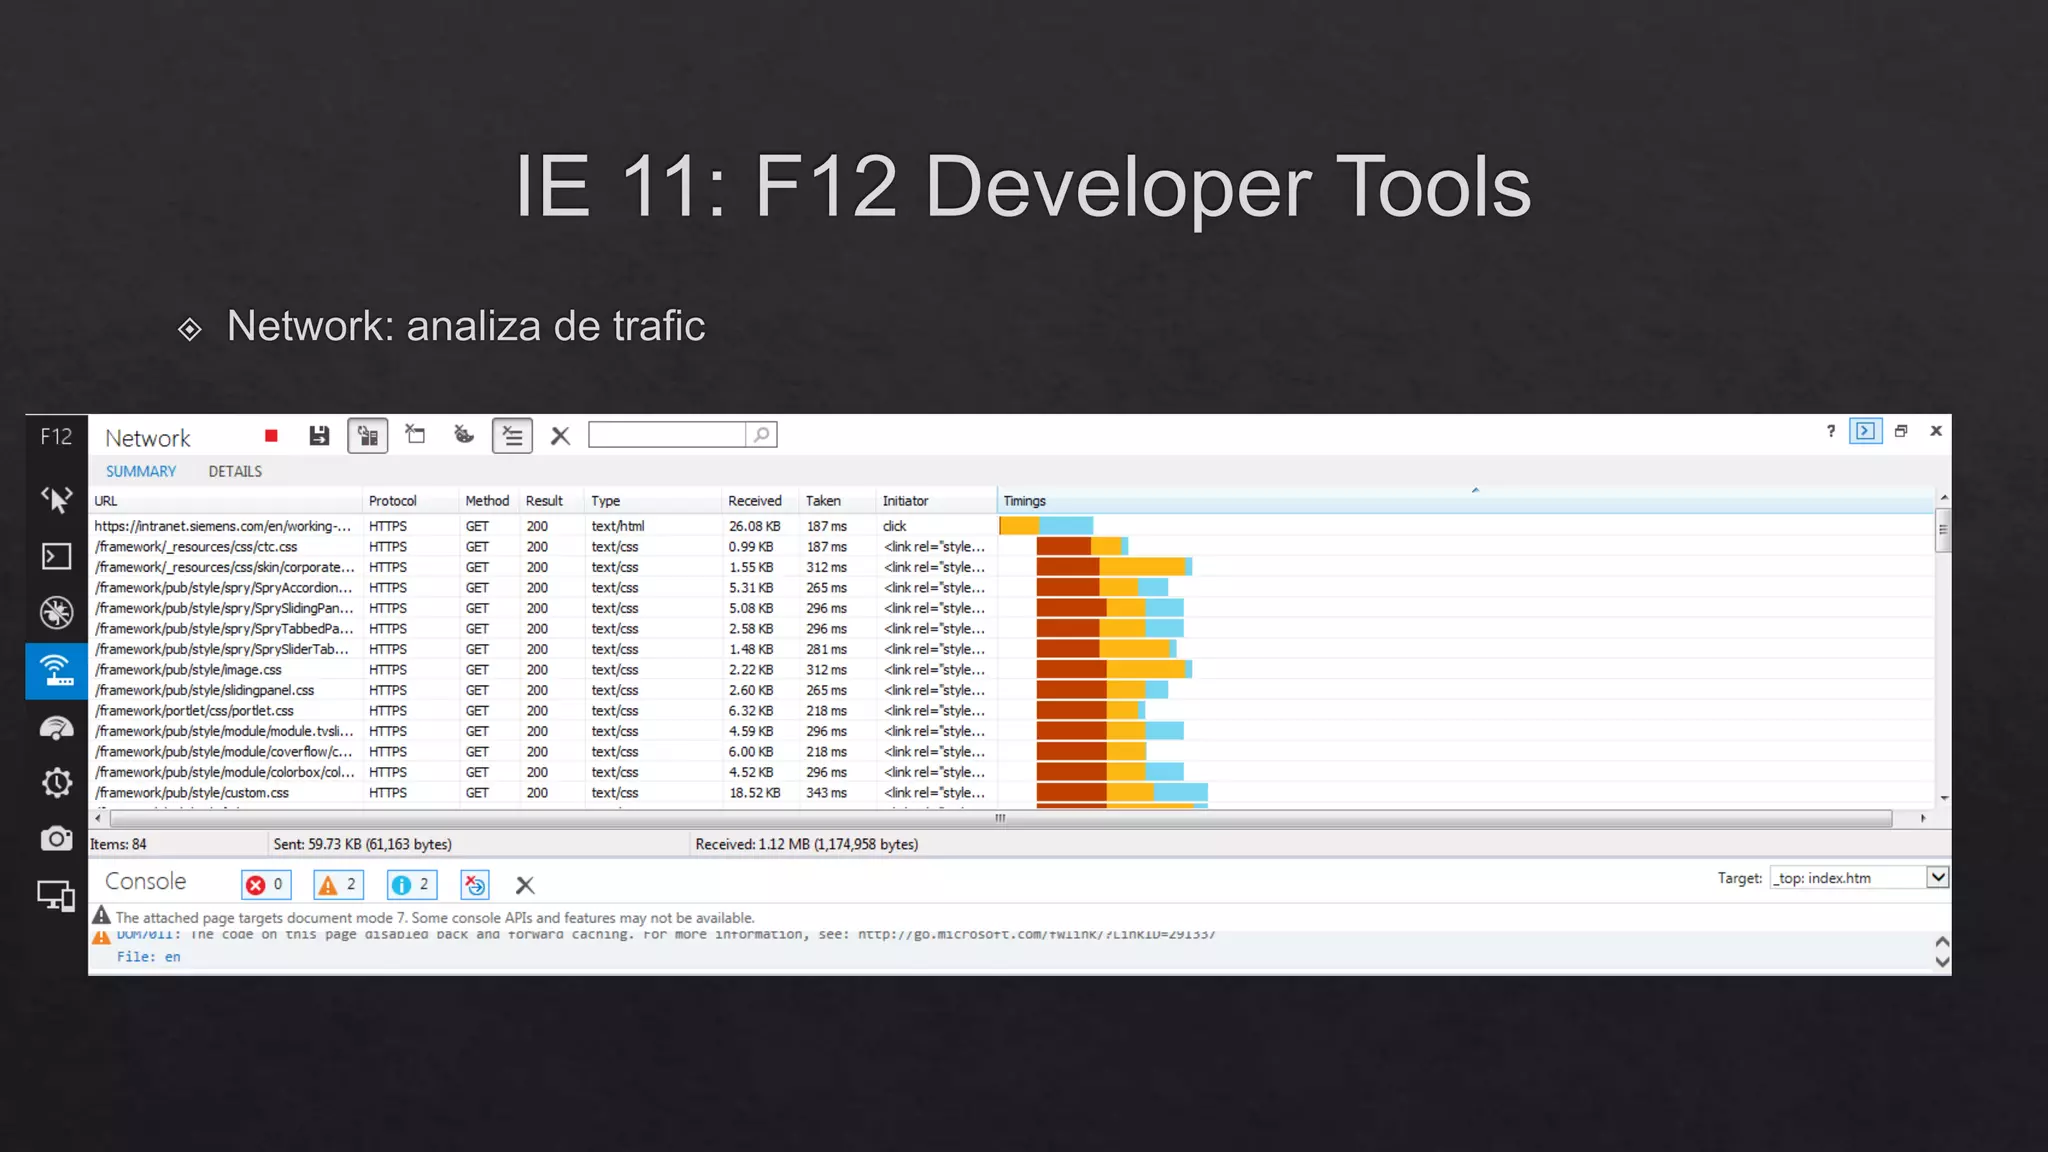Toggle console info messages filter showing 2

click(412, 885)
